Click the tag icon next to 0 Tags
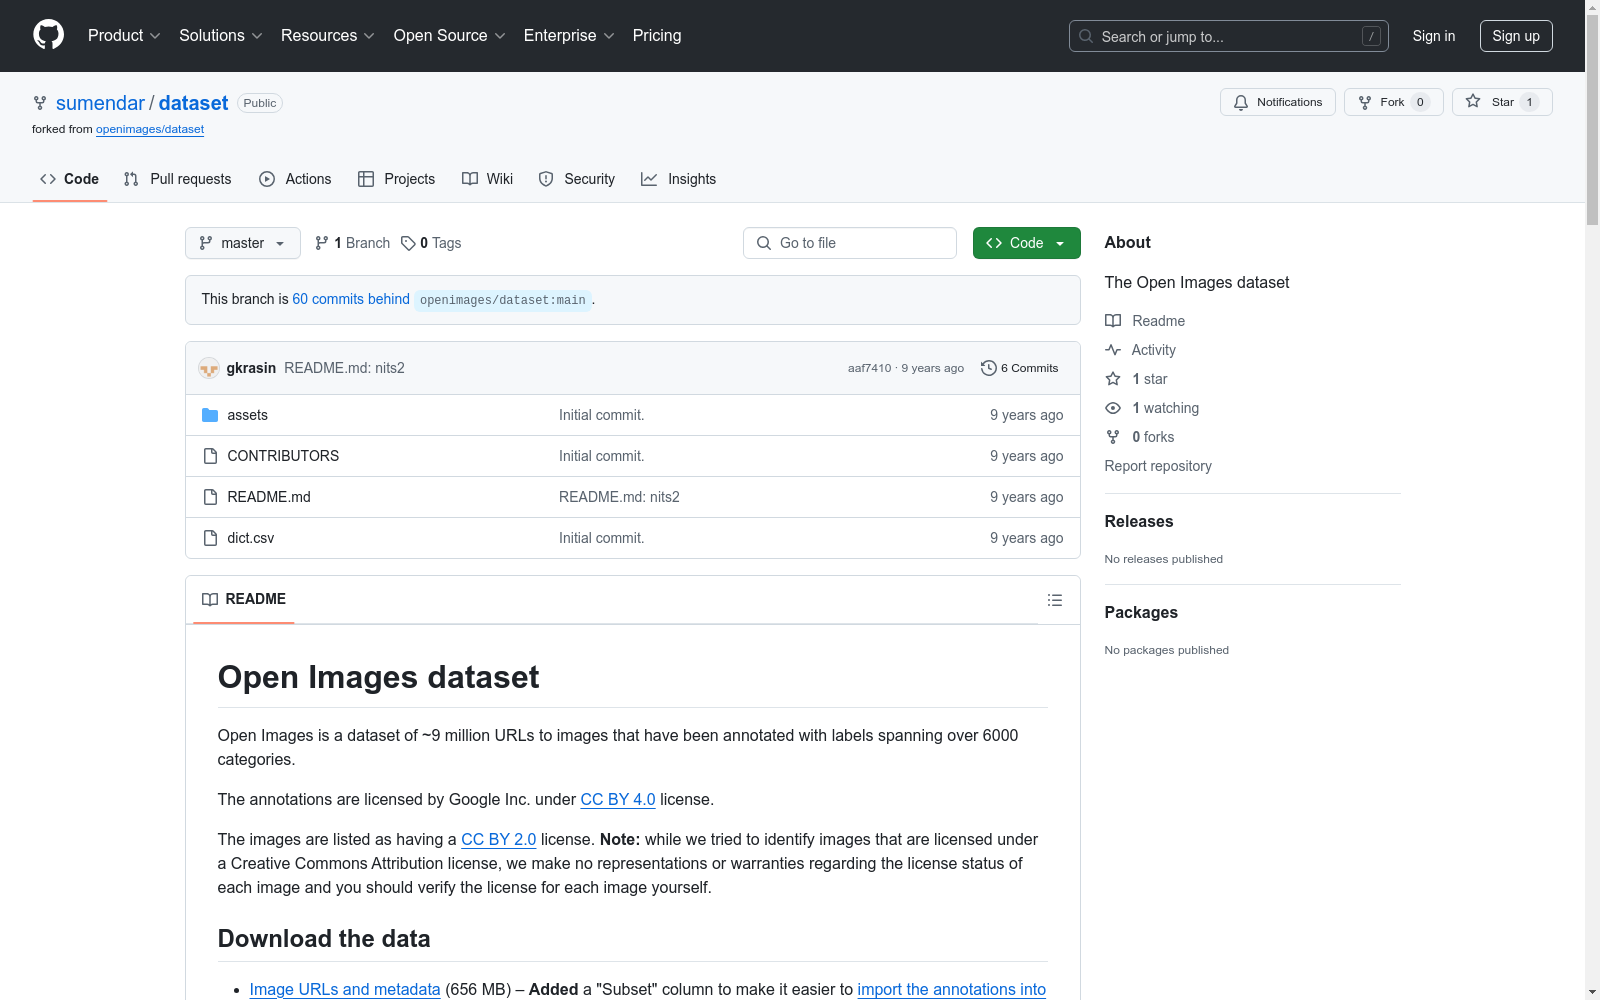 (x=408, y=243)
